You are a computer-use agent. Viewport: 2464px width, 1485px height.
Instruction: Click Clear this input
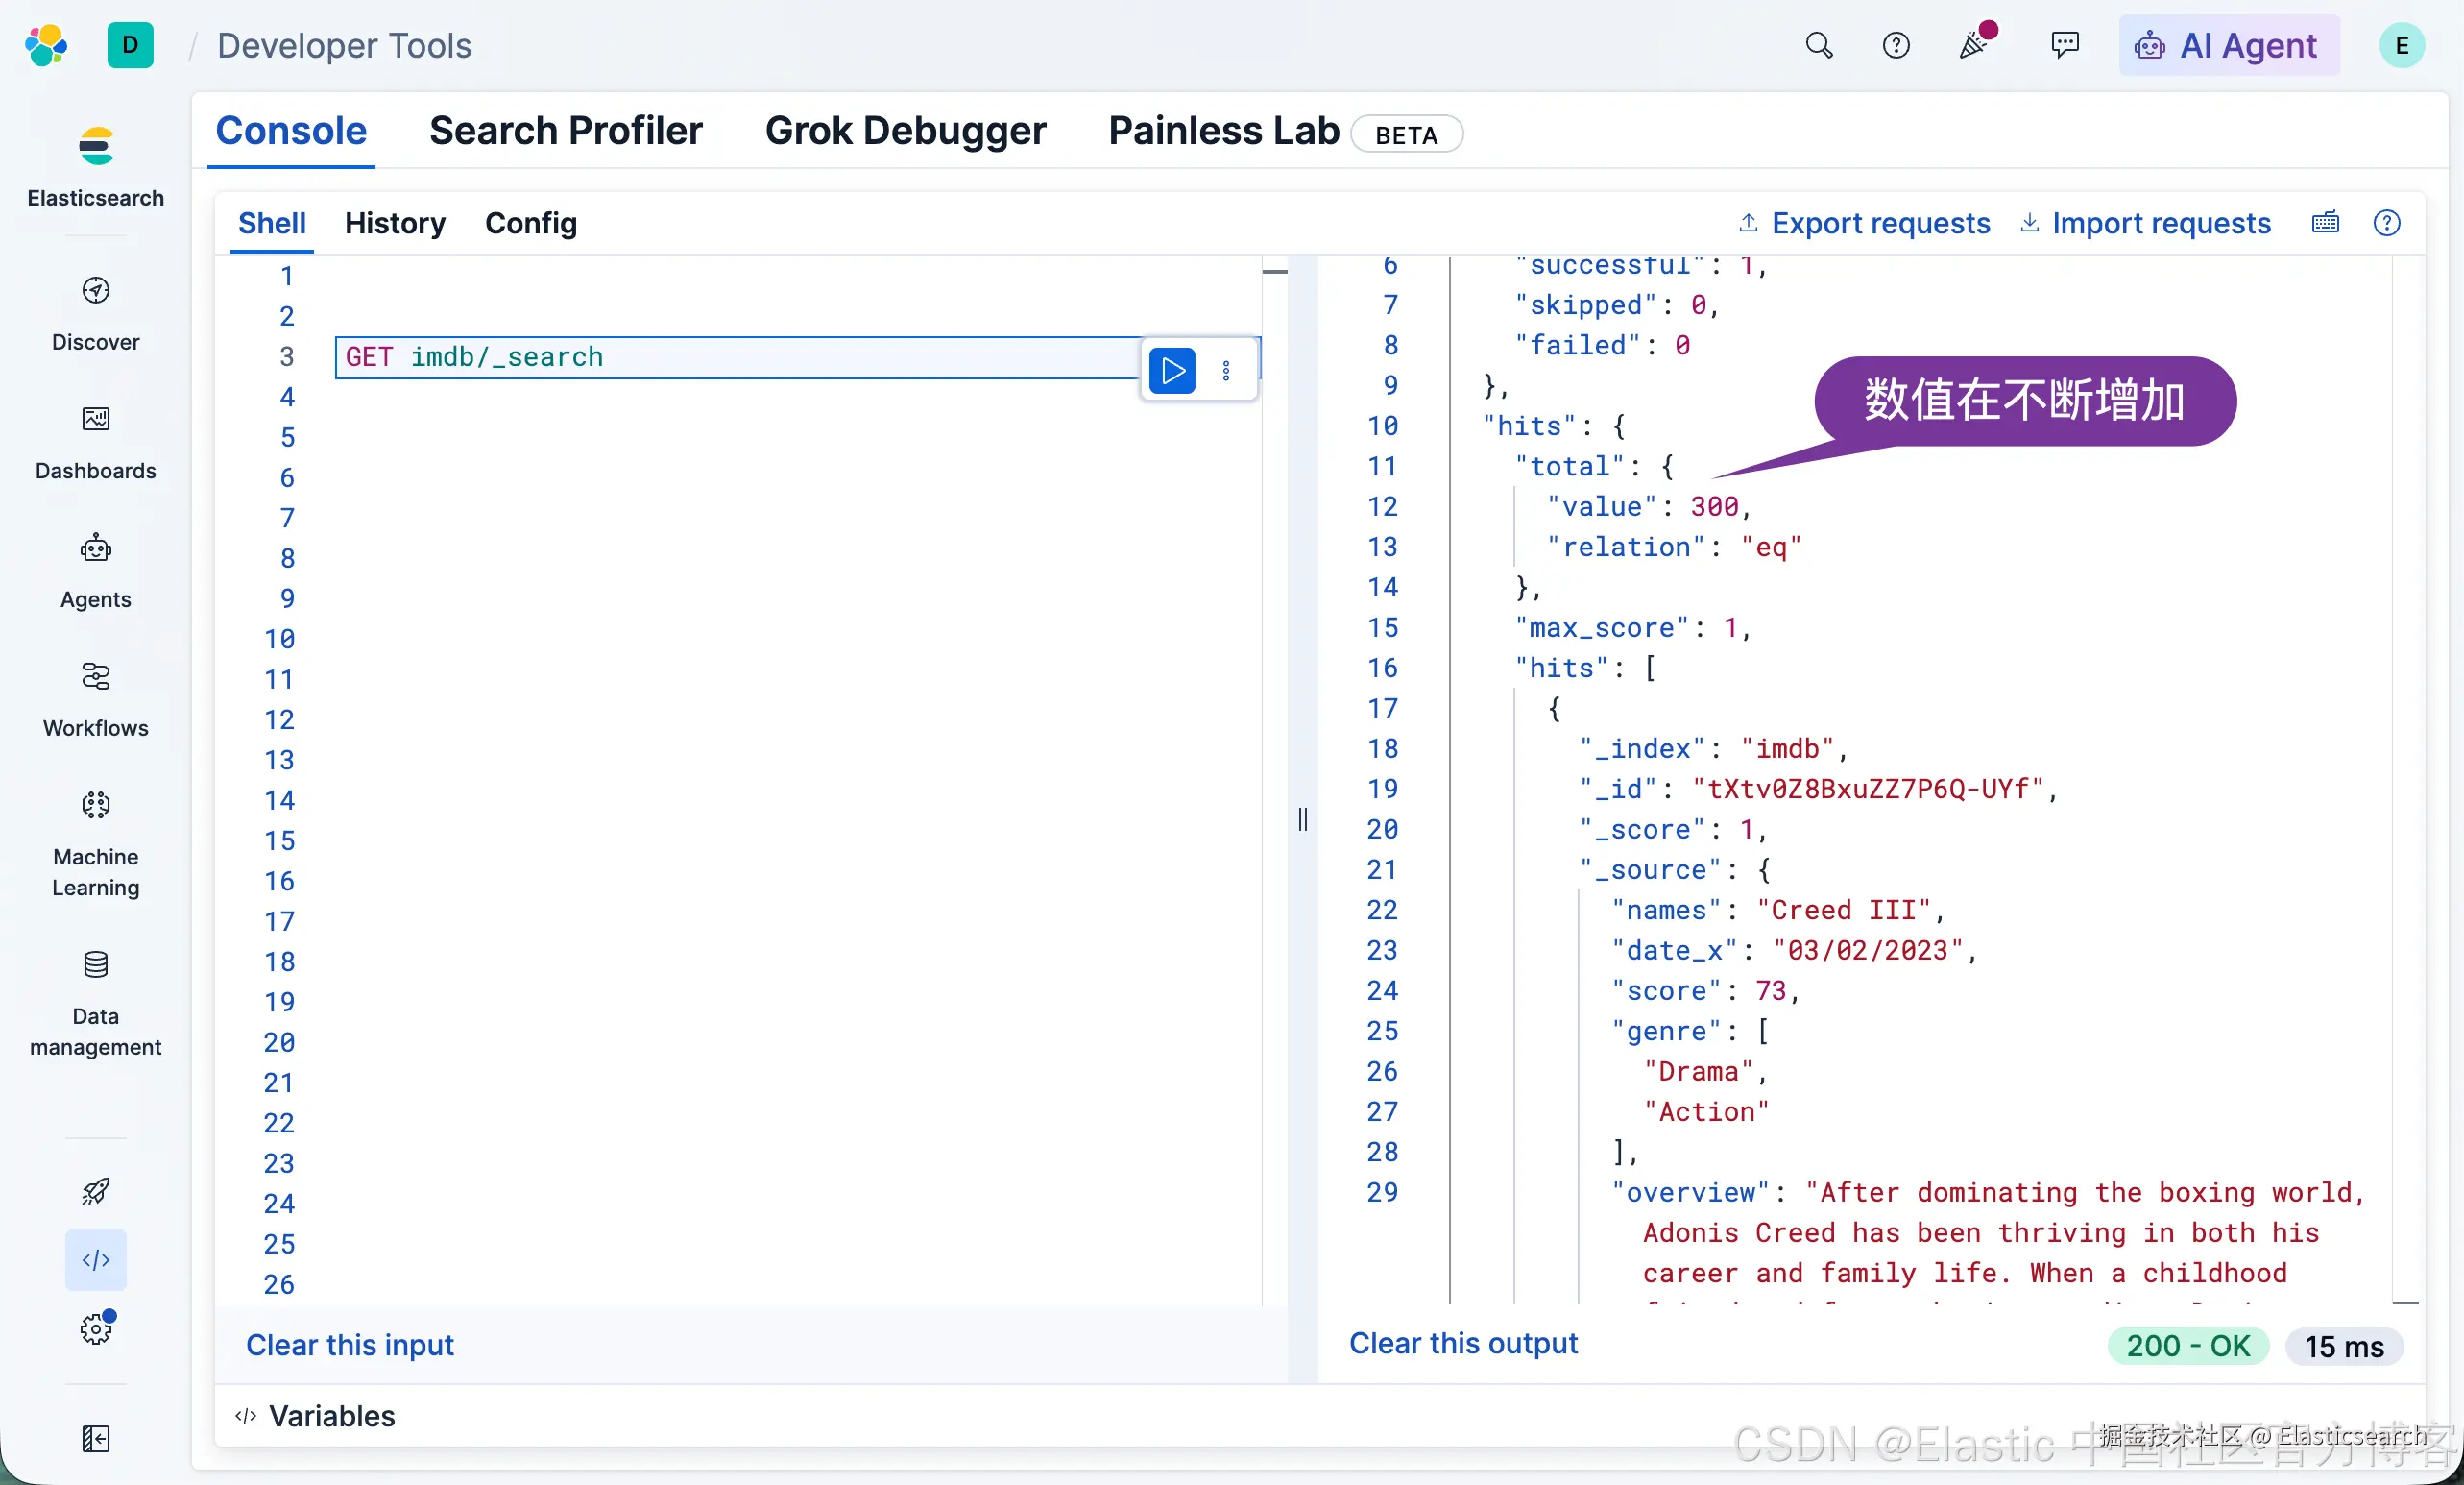click(350, 1345)
